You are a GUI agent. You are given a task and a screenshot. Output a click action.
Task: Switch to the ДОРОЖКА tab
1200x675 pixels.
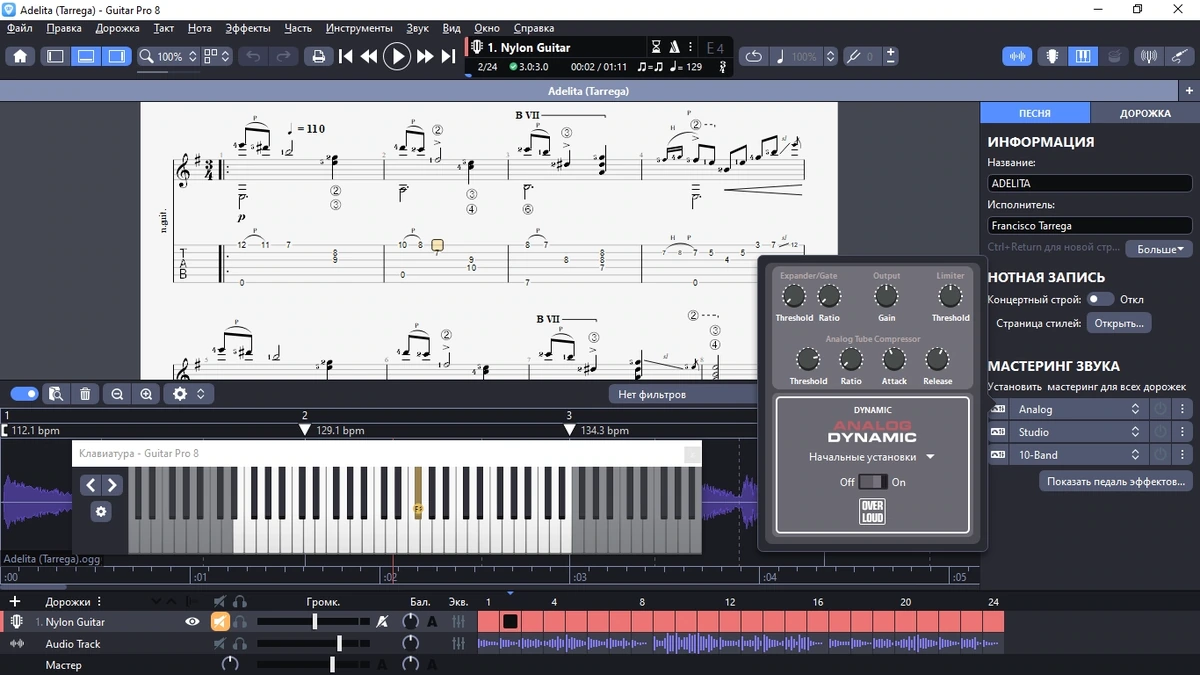pos(1145,113)
